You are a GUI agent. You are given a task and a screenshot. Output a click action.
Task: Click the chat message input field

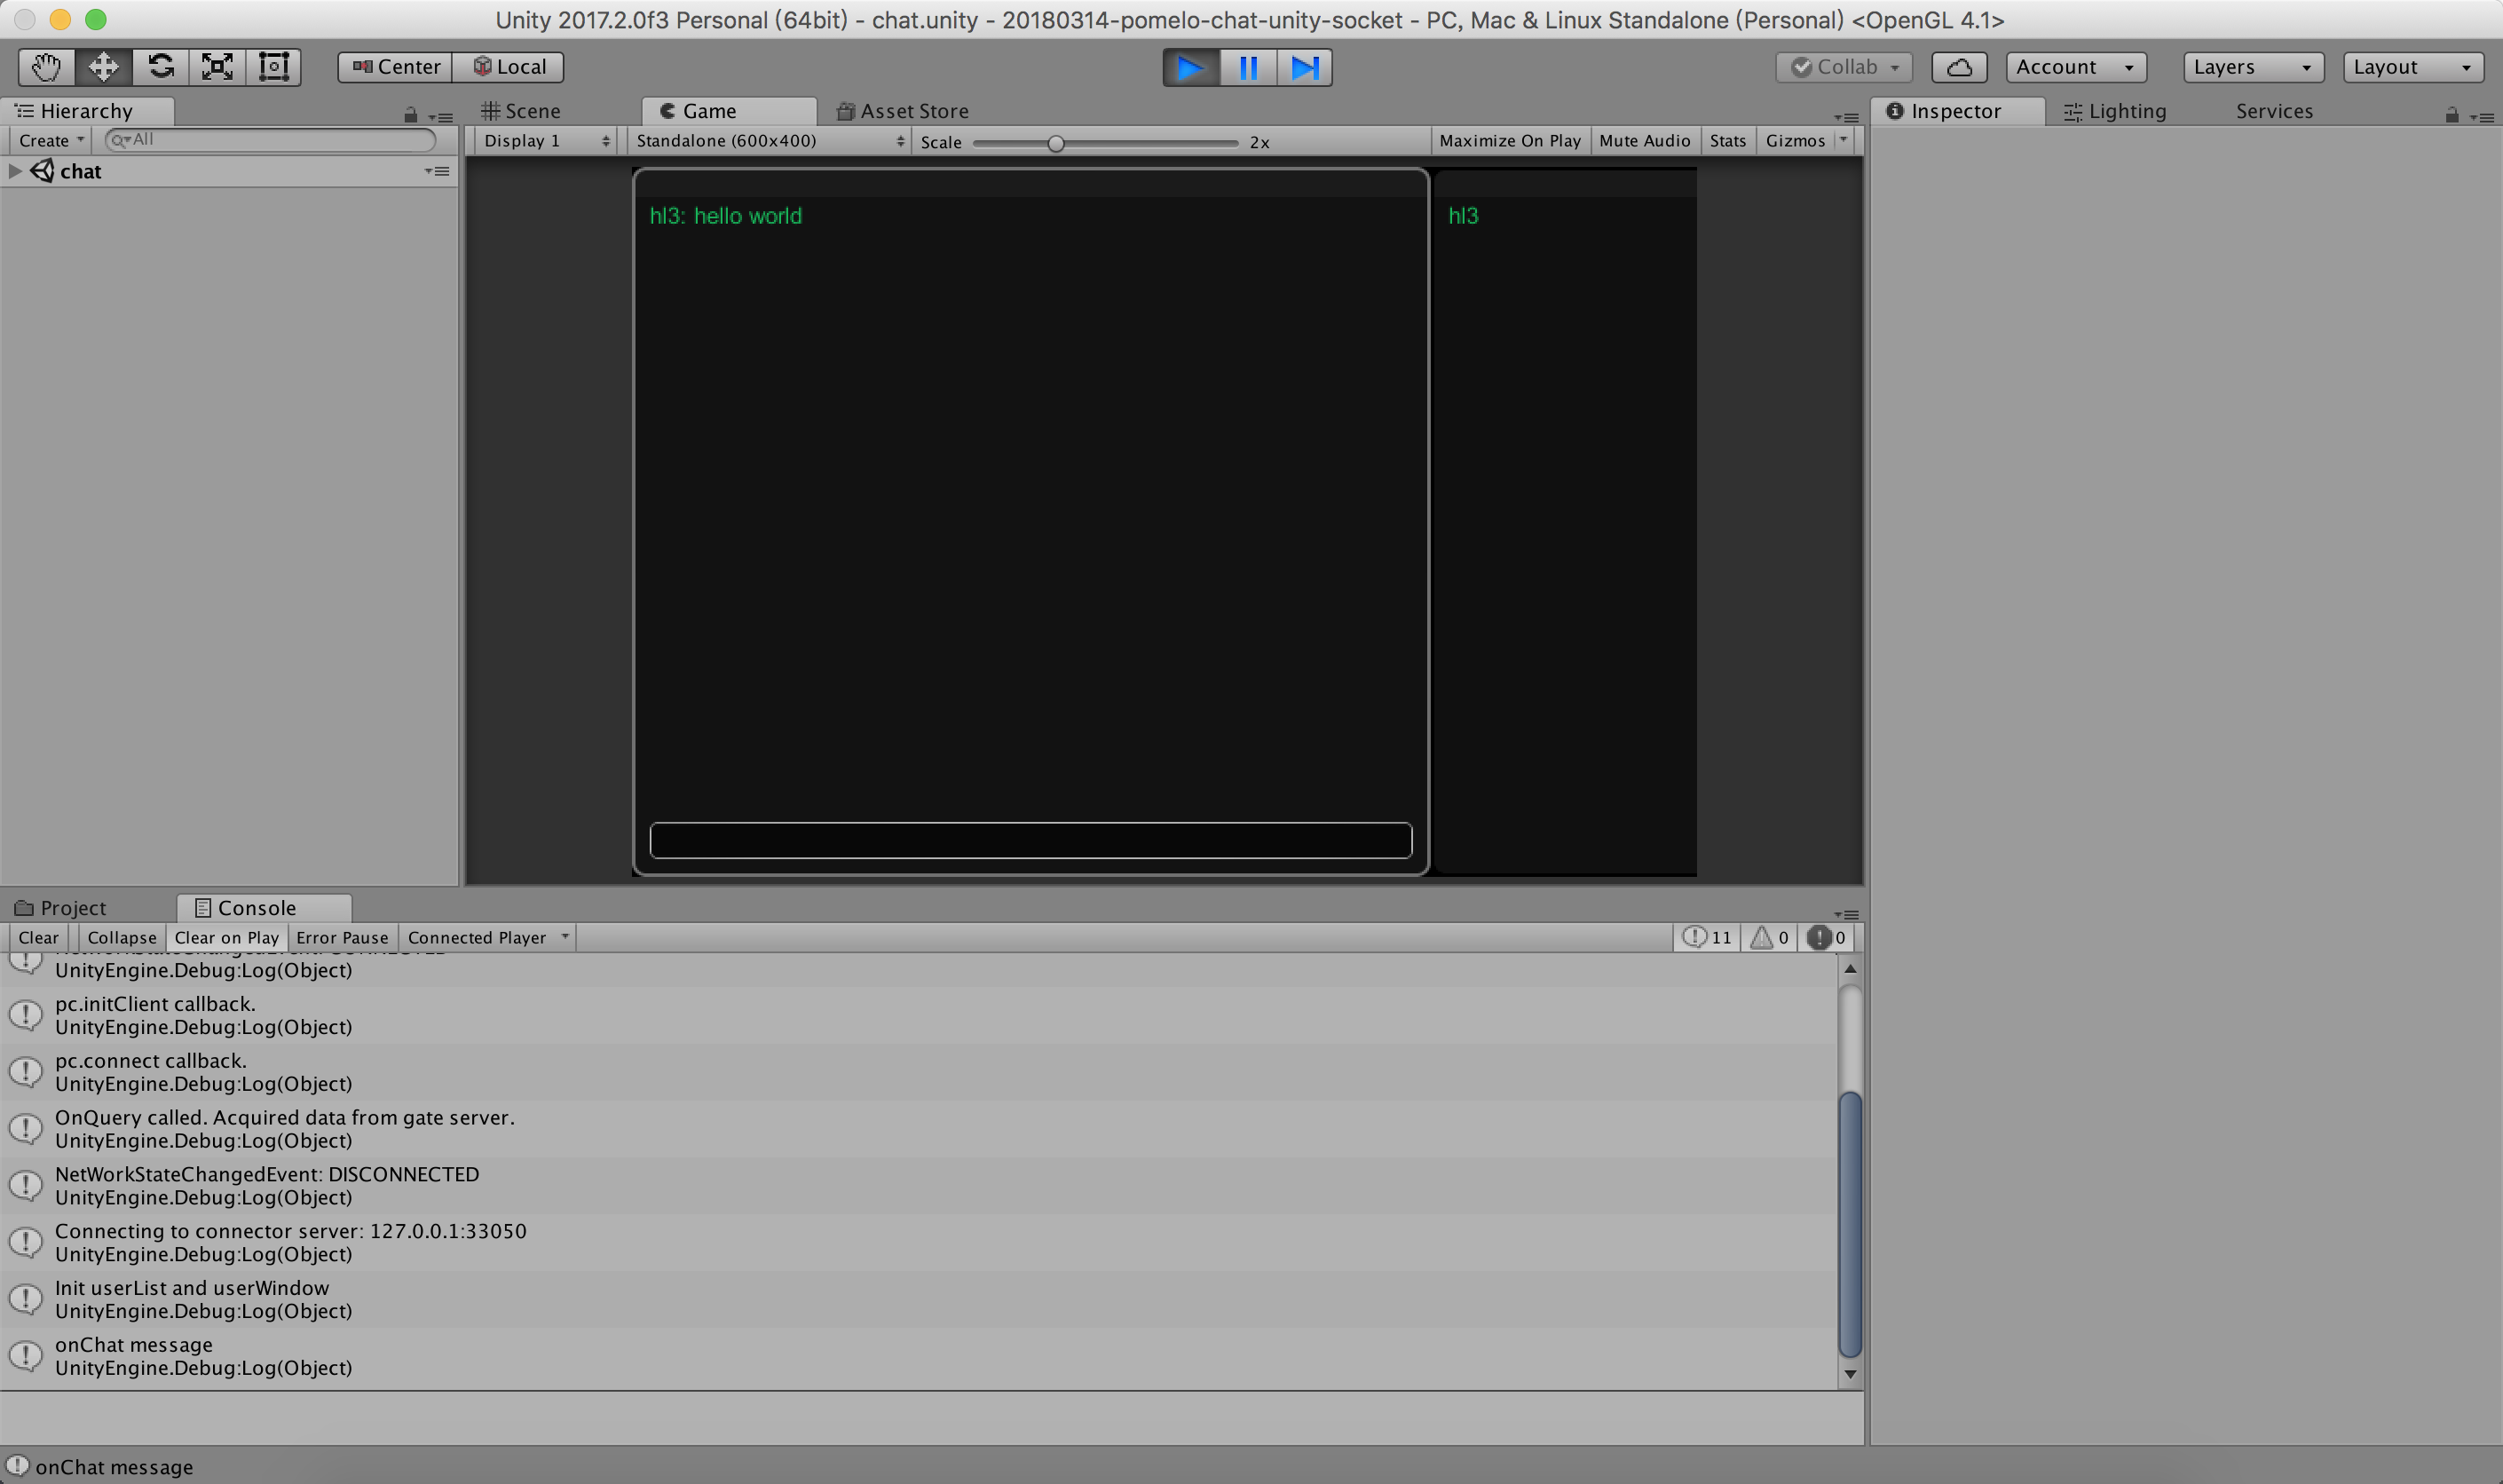[x=1030, y=841]
